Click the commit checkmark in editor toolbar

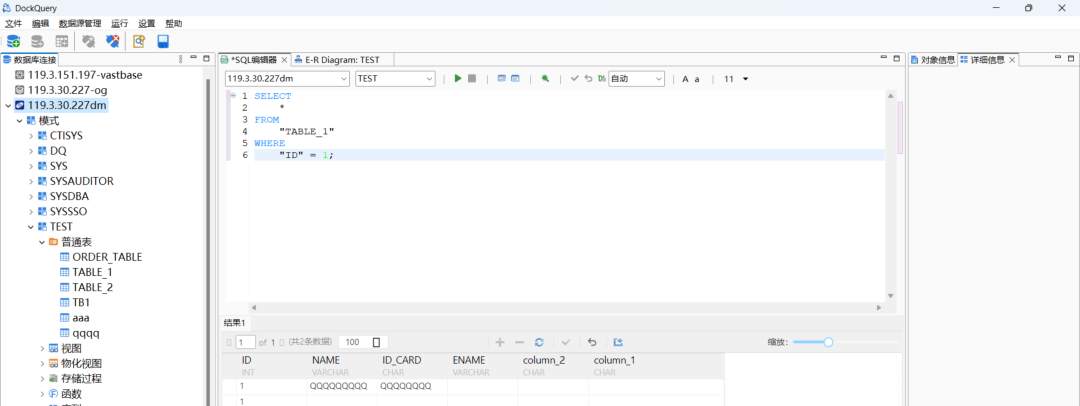coord(574,79)
